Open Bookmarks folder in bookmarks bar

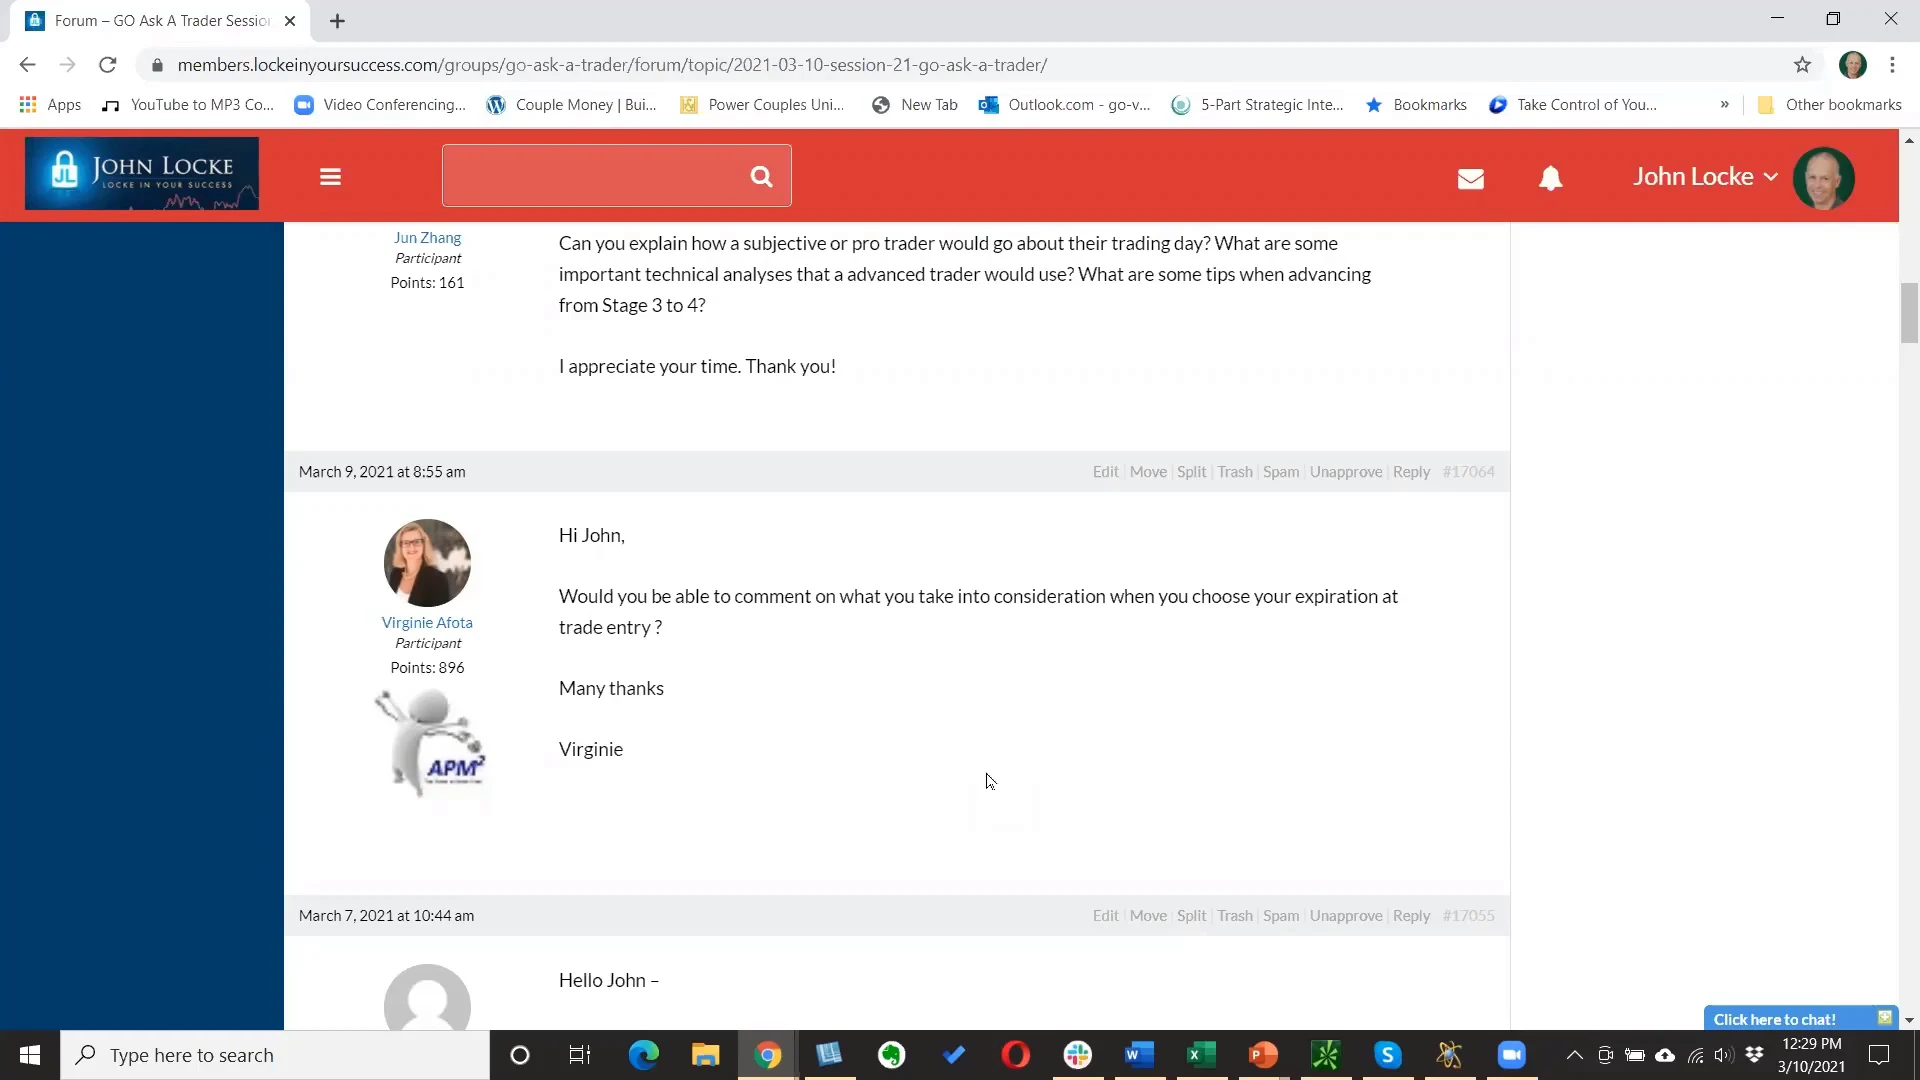[x=1416, y=105]
